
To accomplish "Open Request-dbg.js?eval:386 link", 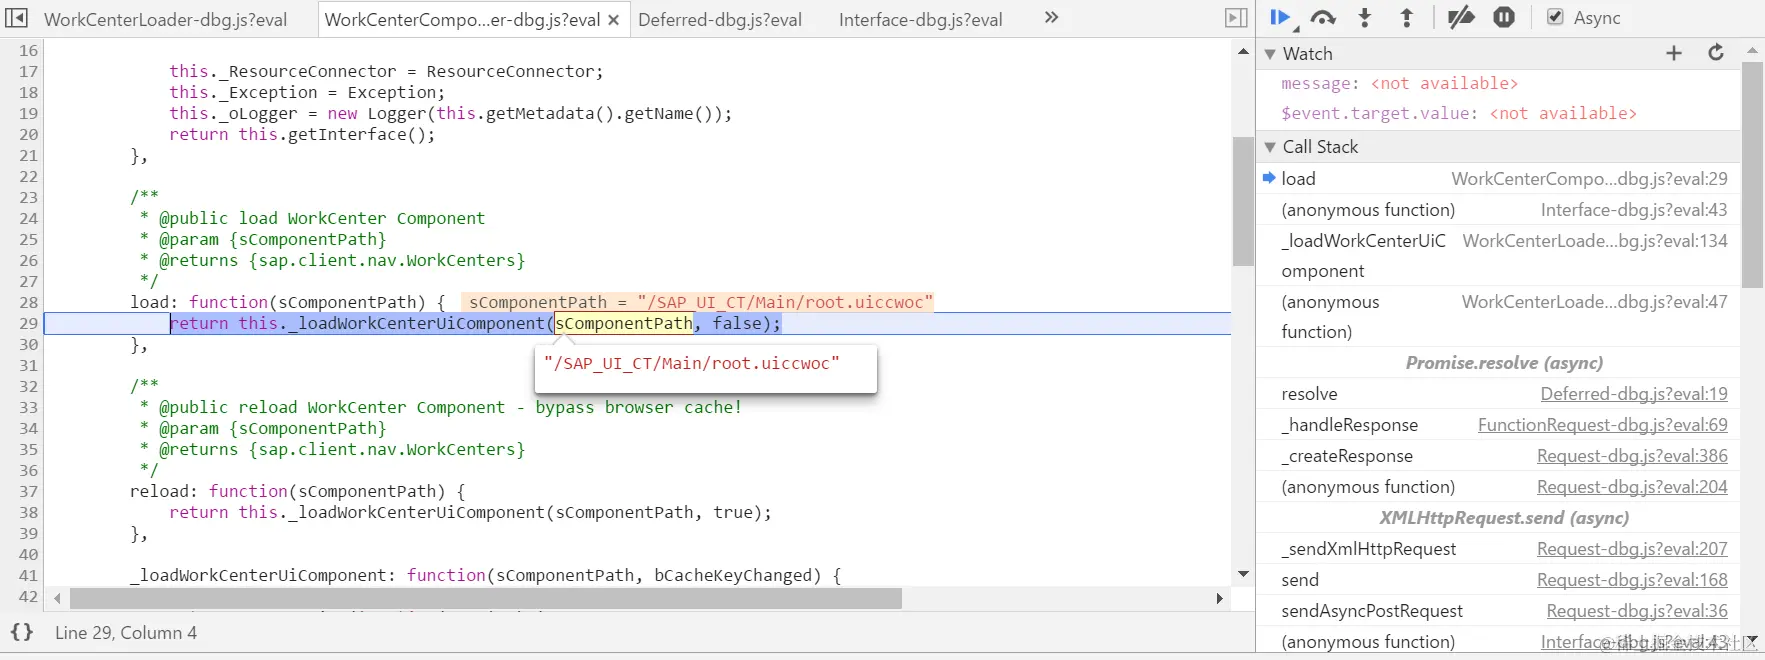I will coord(1632,456).
